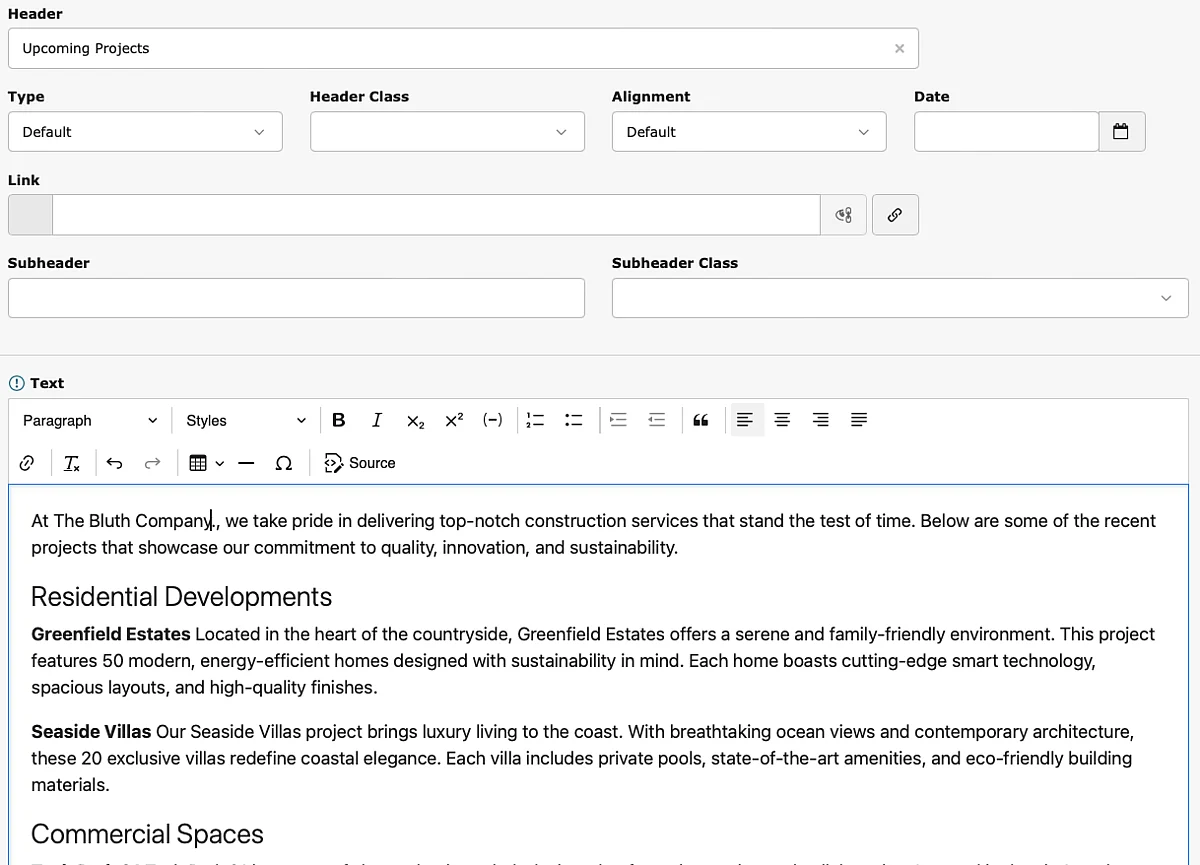This screenshot has width=1200, height=865.
Task: Clear the Upcoming Projects header field
Action: pyautogui.click(x=899, y=48)
